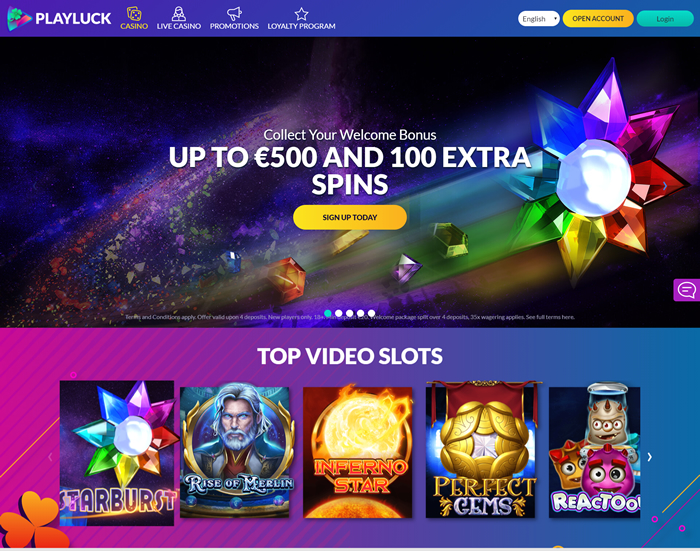This screenshot has width=700, height=551.
Task: Select the first carousel dot
Action: click(328, 313)
